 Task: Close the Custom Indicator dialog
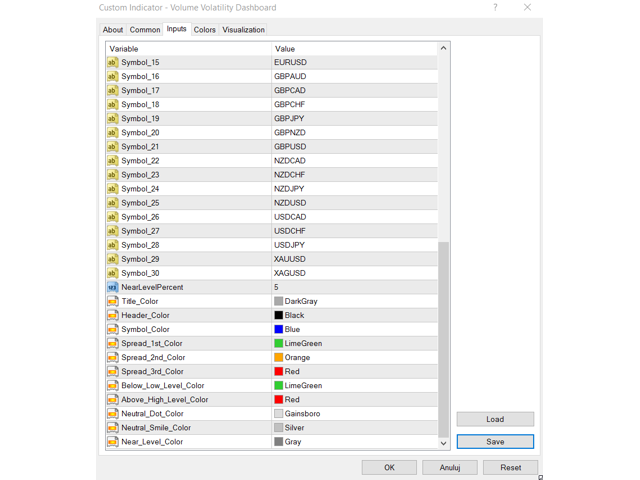tap(527, 7)
